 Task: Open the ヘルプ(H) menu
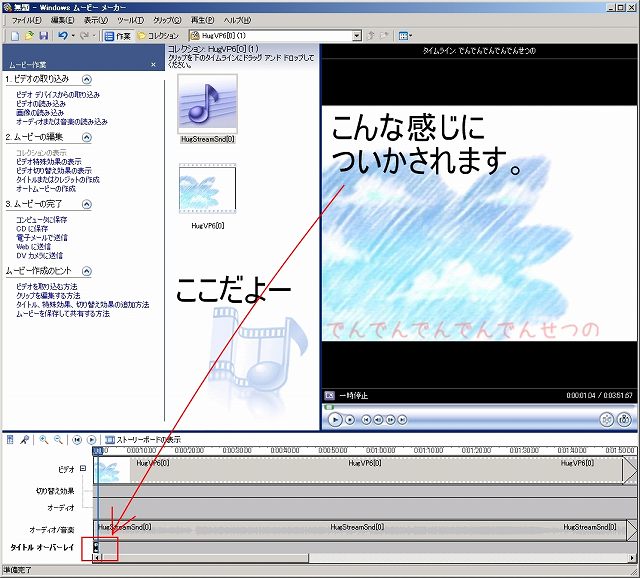coord(238,20)
